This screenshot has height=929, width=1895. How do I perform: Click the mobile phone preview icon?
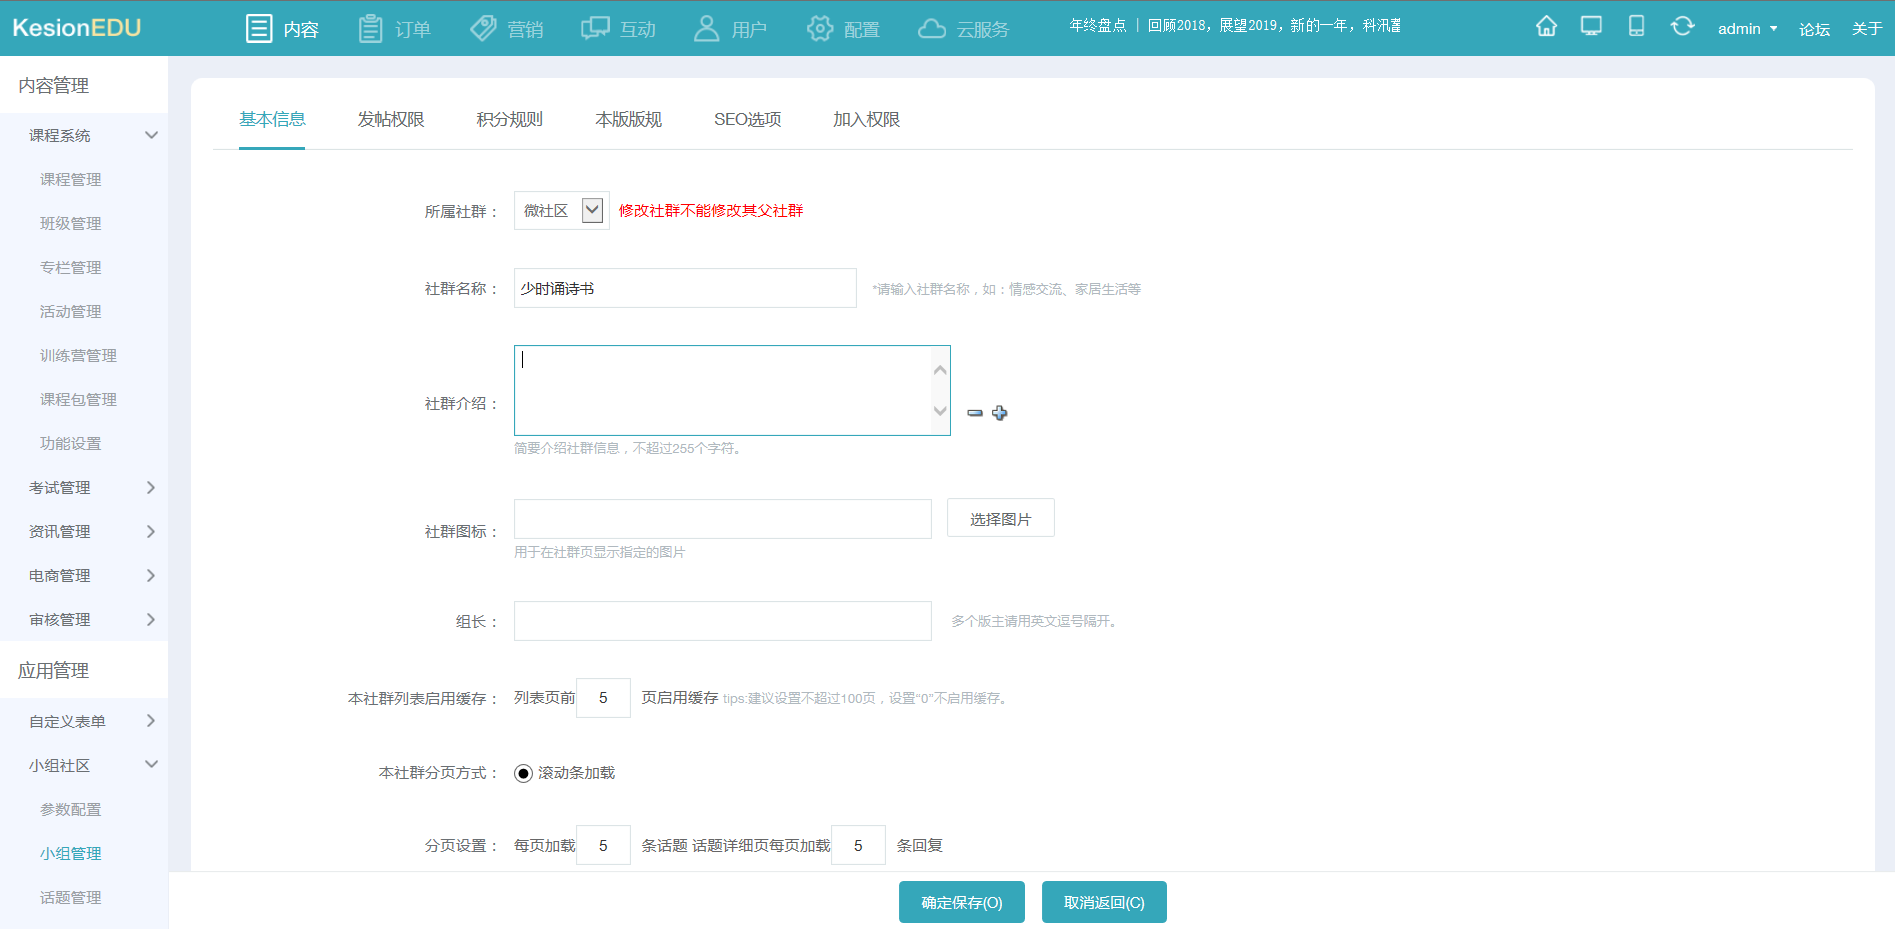1636,27
